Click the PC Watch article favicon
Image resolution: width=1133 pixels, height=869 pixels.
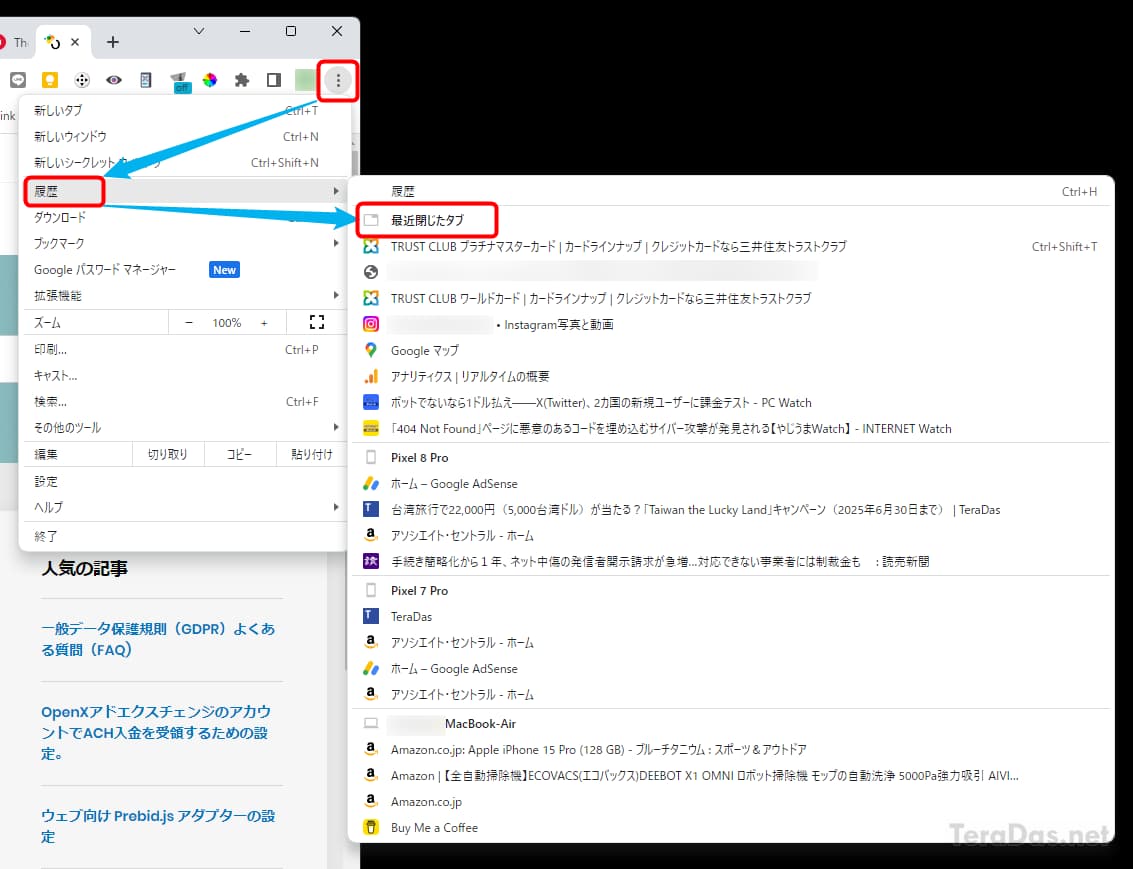371,402
